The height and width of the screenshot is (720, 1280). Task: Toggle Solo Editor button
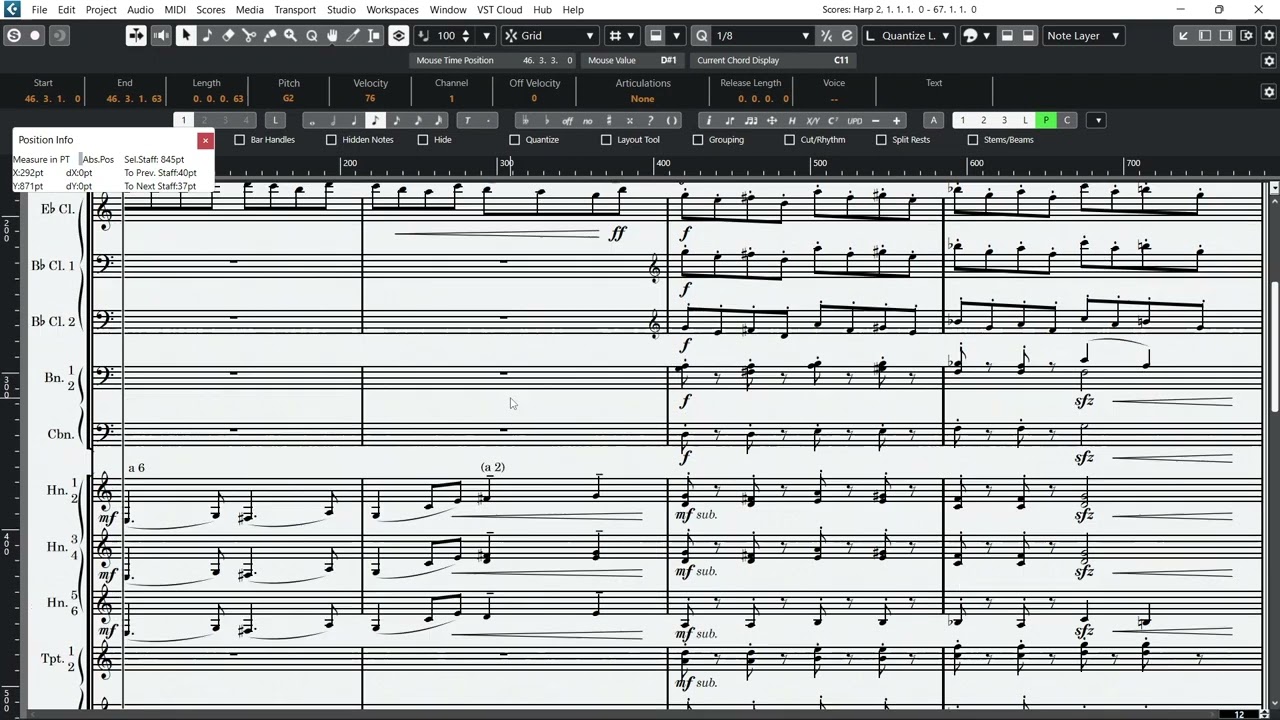point(14,36)
